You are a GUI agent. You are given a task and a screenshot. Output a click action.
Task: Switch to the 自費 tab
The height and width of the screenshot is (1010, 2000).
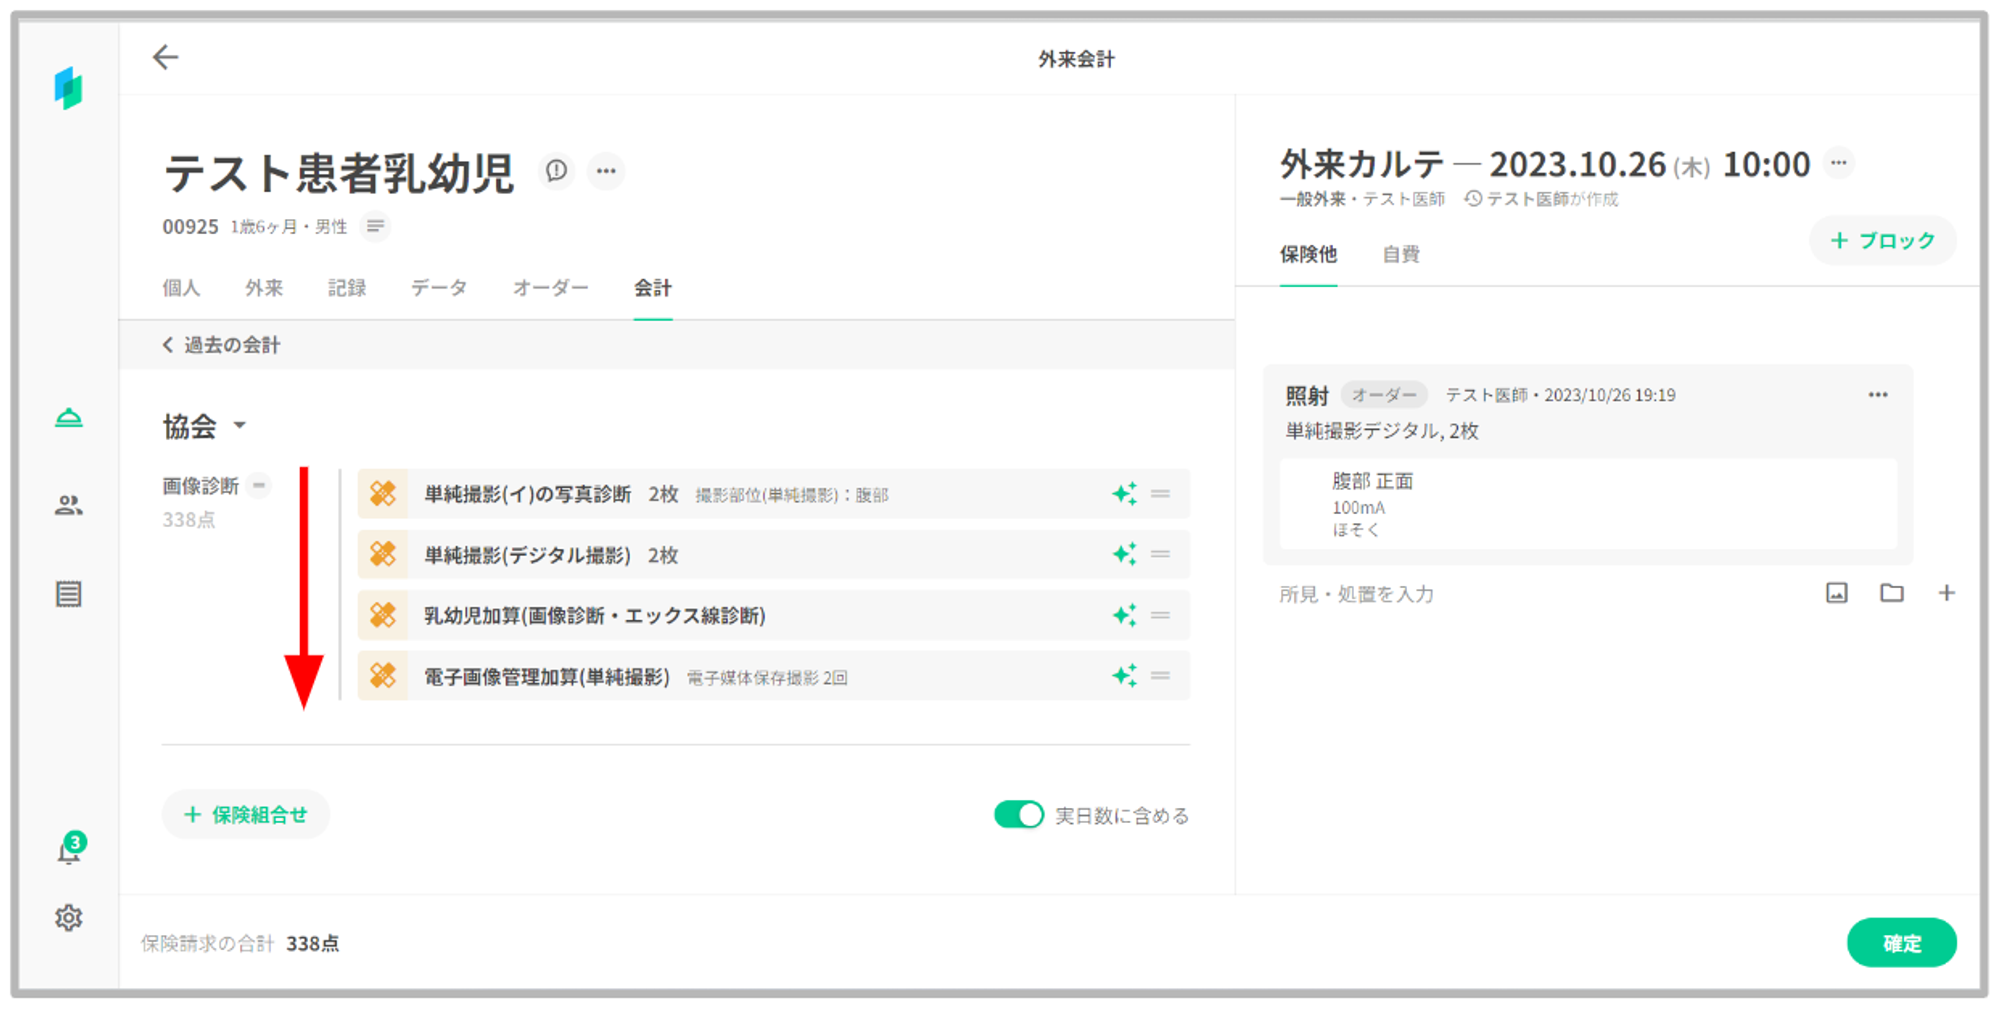(x=1400, y=254)
